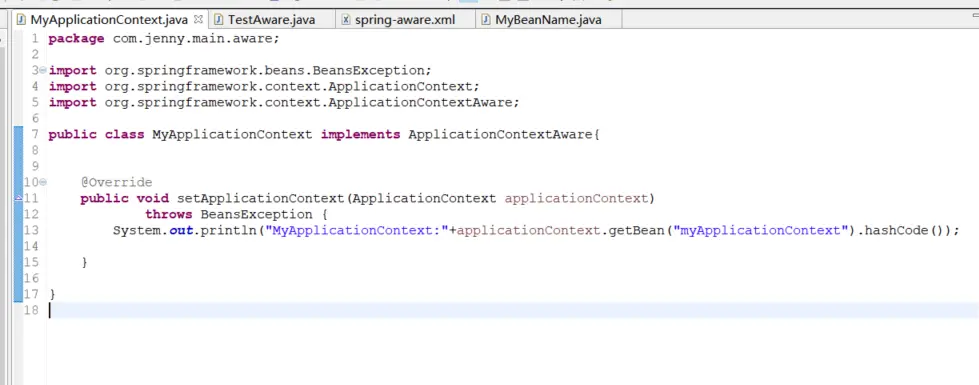979x385 pixels.
Task: Switch to the spring-aware.xml tab
Action: (405, 20)
